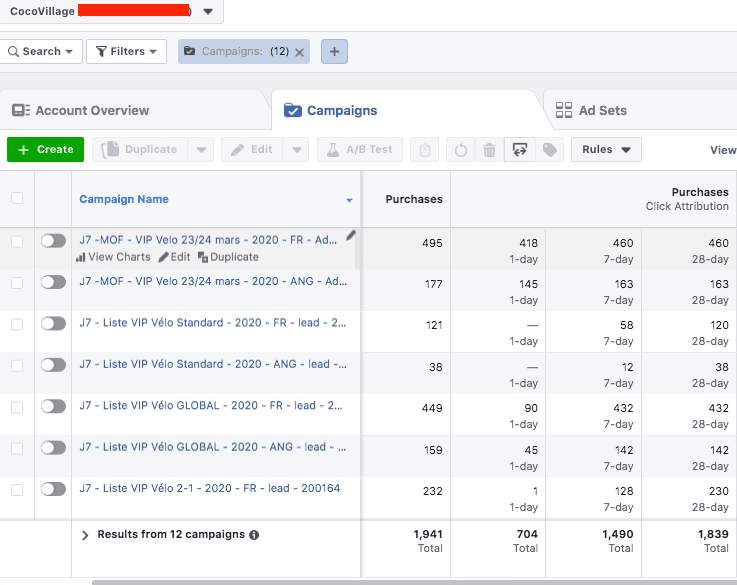This screenshot has width=737, height=585.
Task: Select checkbox for Vélo GLOBAL FR campaign
Action: click(x=16, y=407)
